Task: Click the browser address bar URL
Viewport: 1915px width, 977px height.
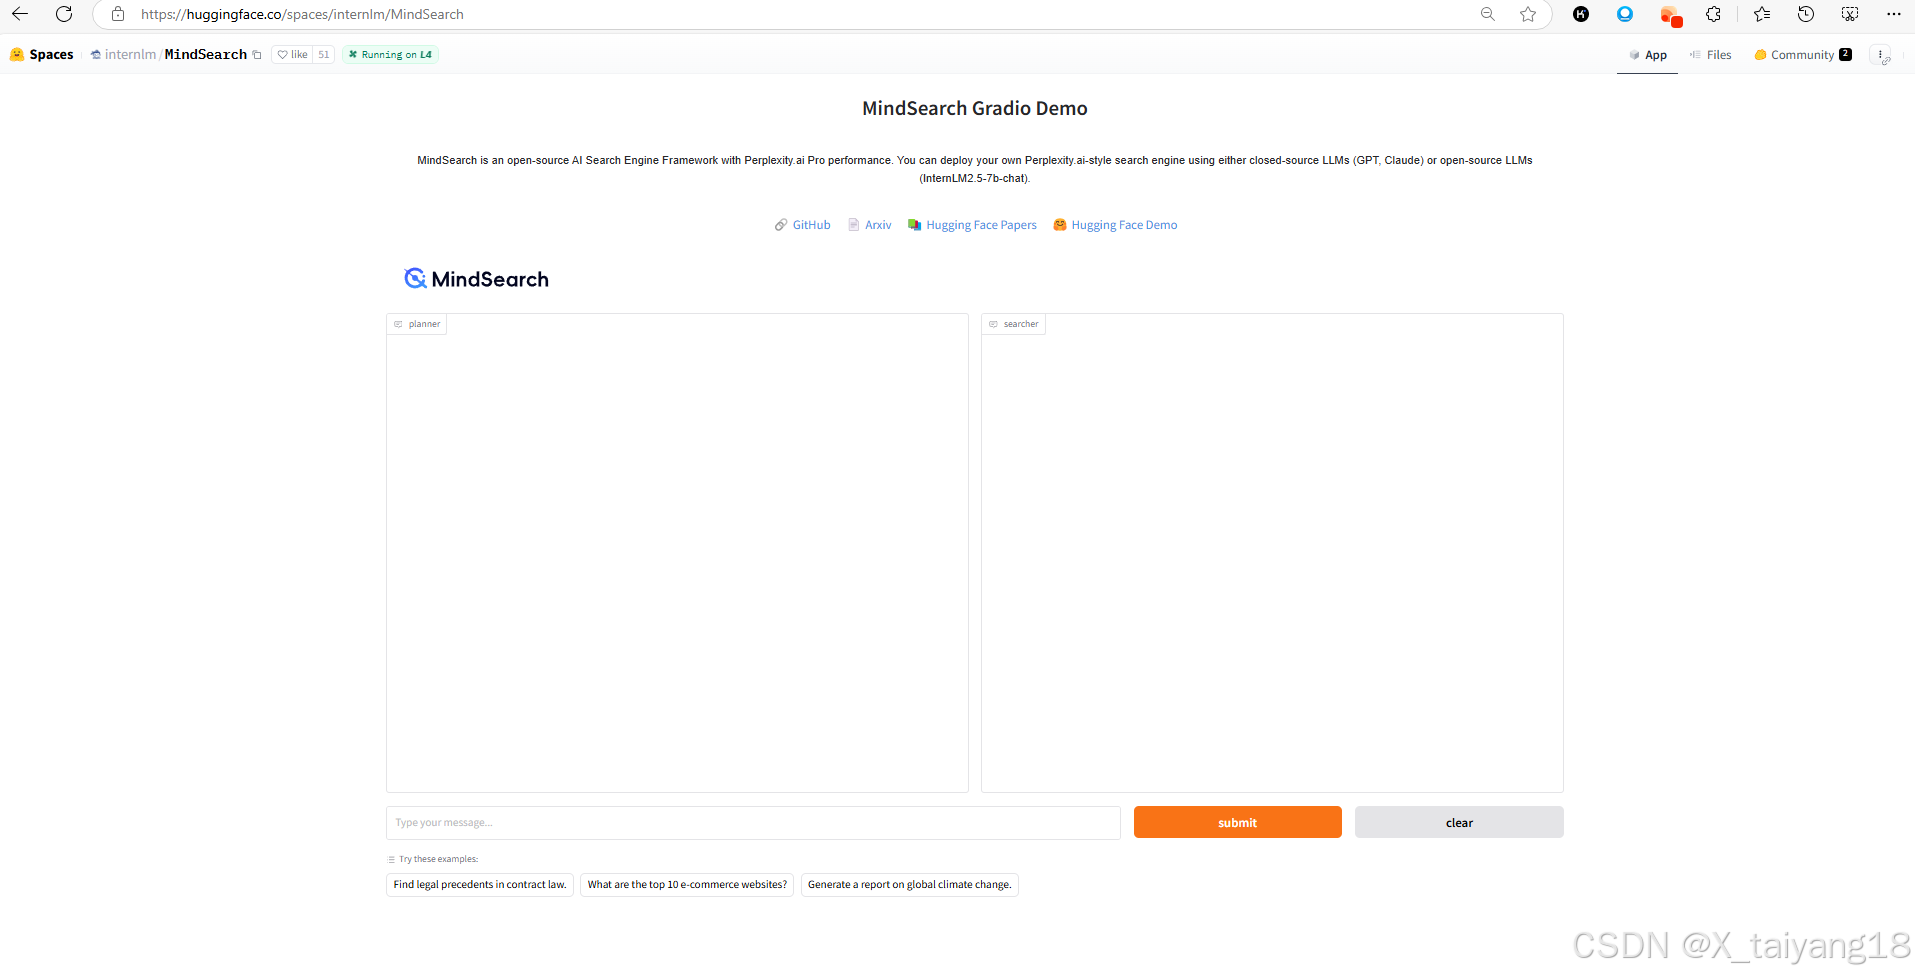Action: pos(302,14)
